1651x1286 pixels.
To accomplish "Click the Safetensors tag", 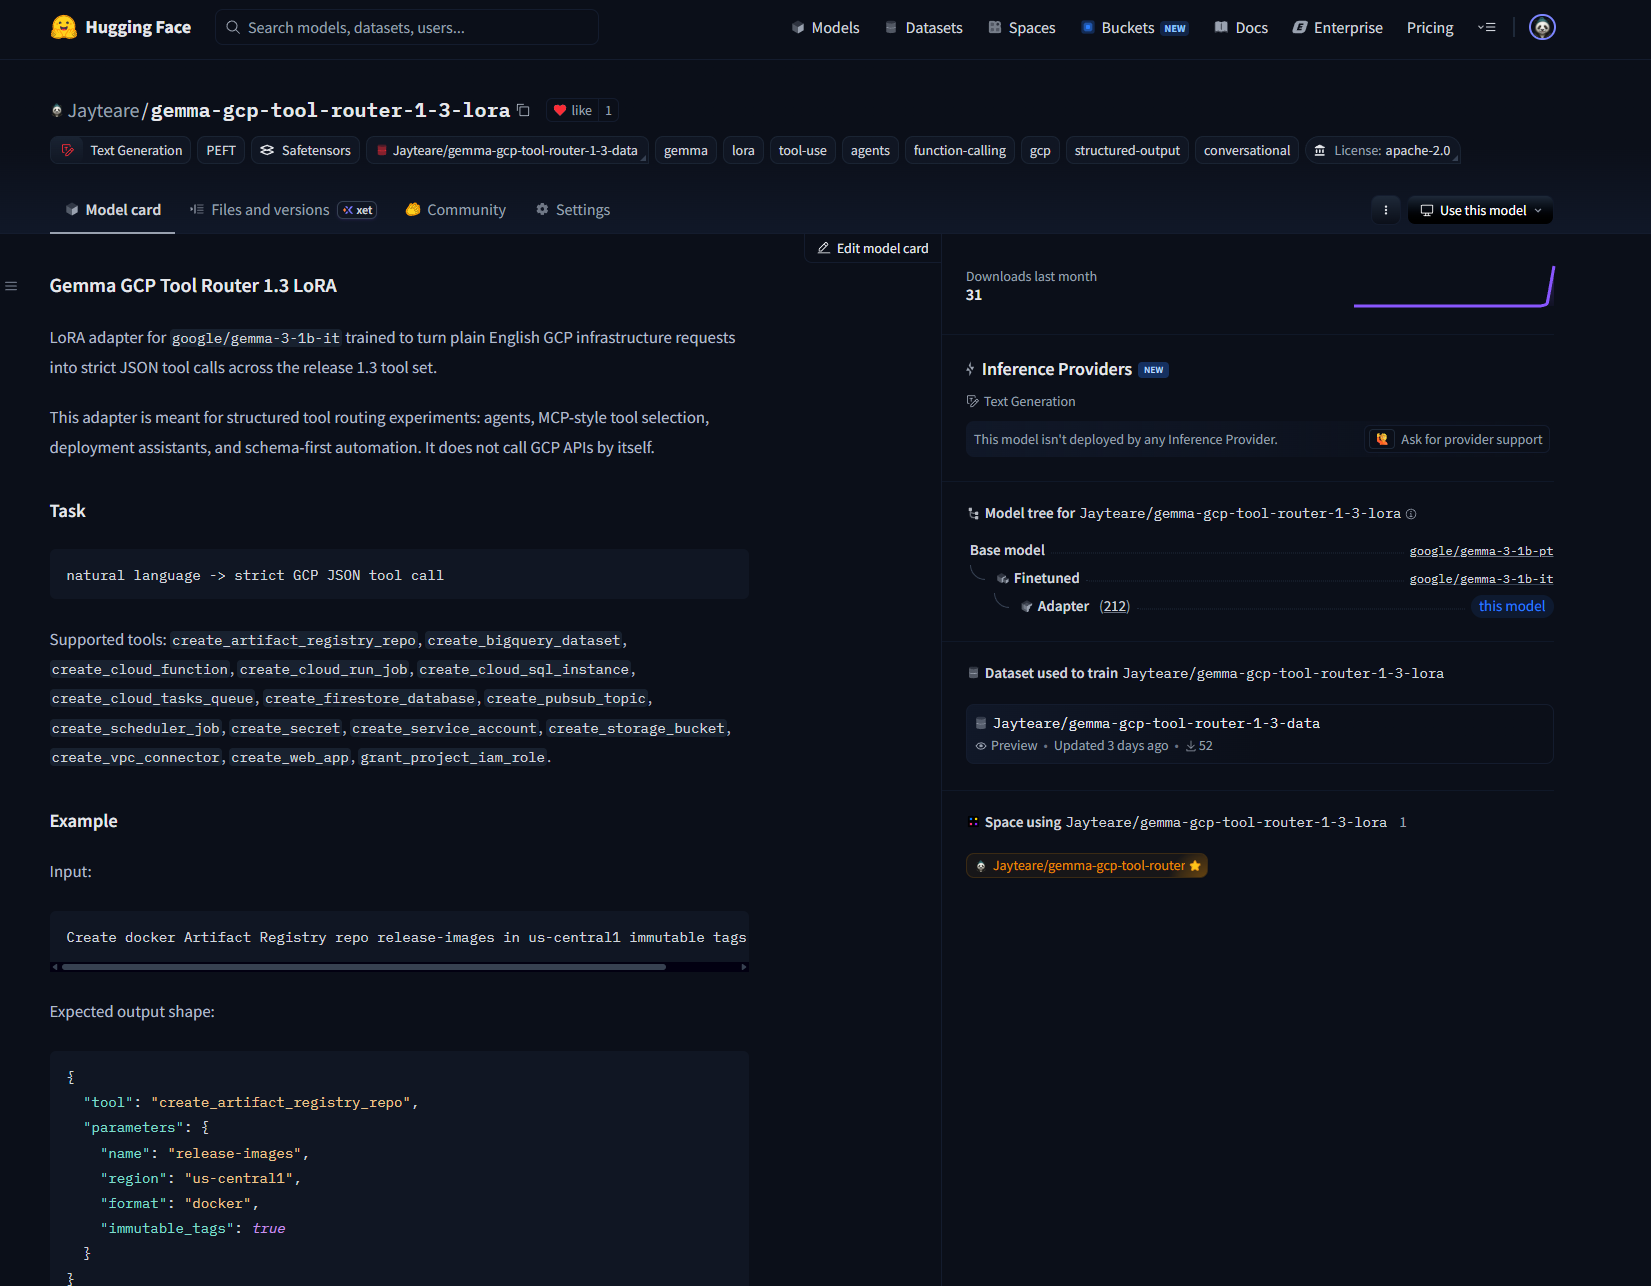I will (x=305, y=150).
